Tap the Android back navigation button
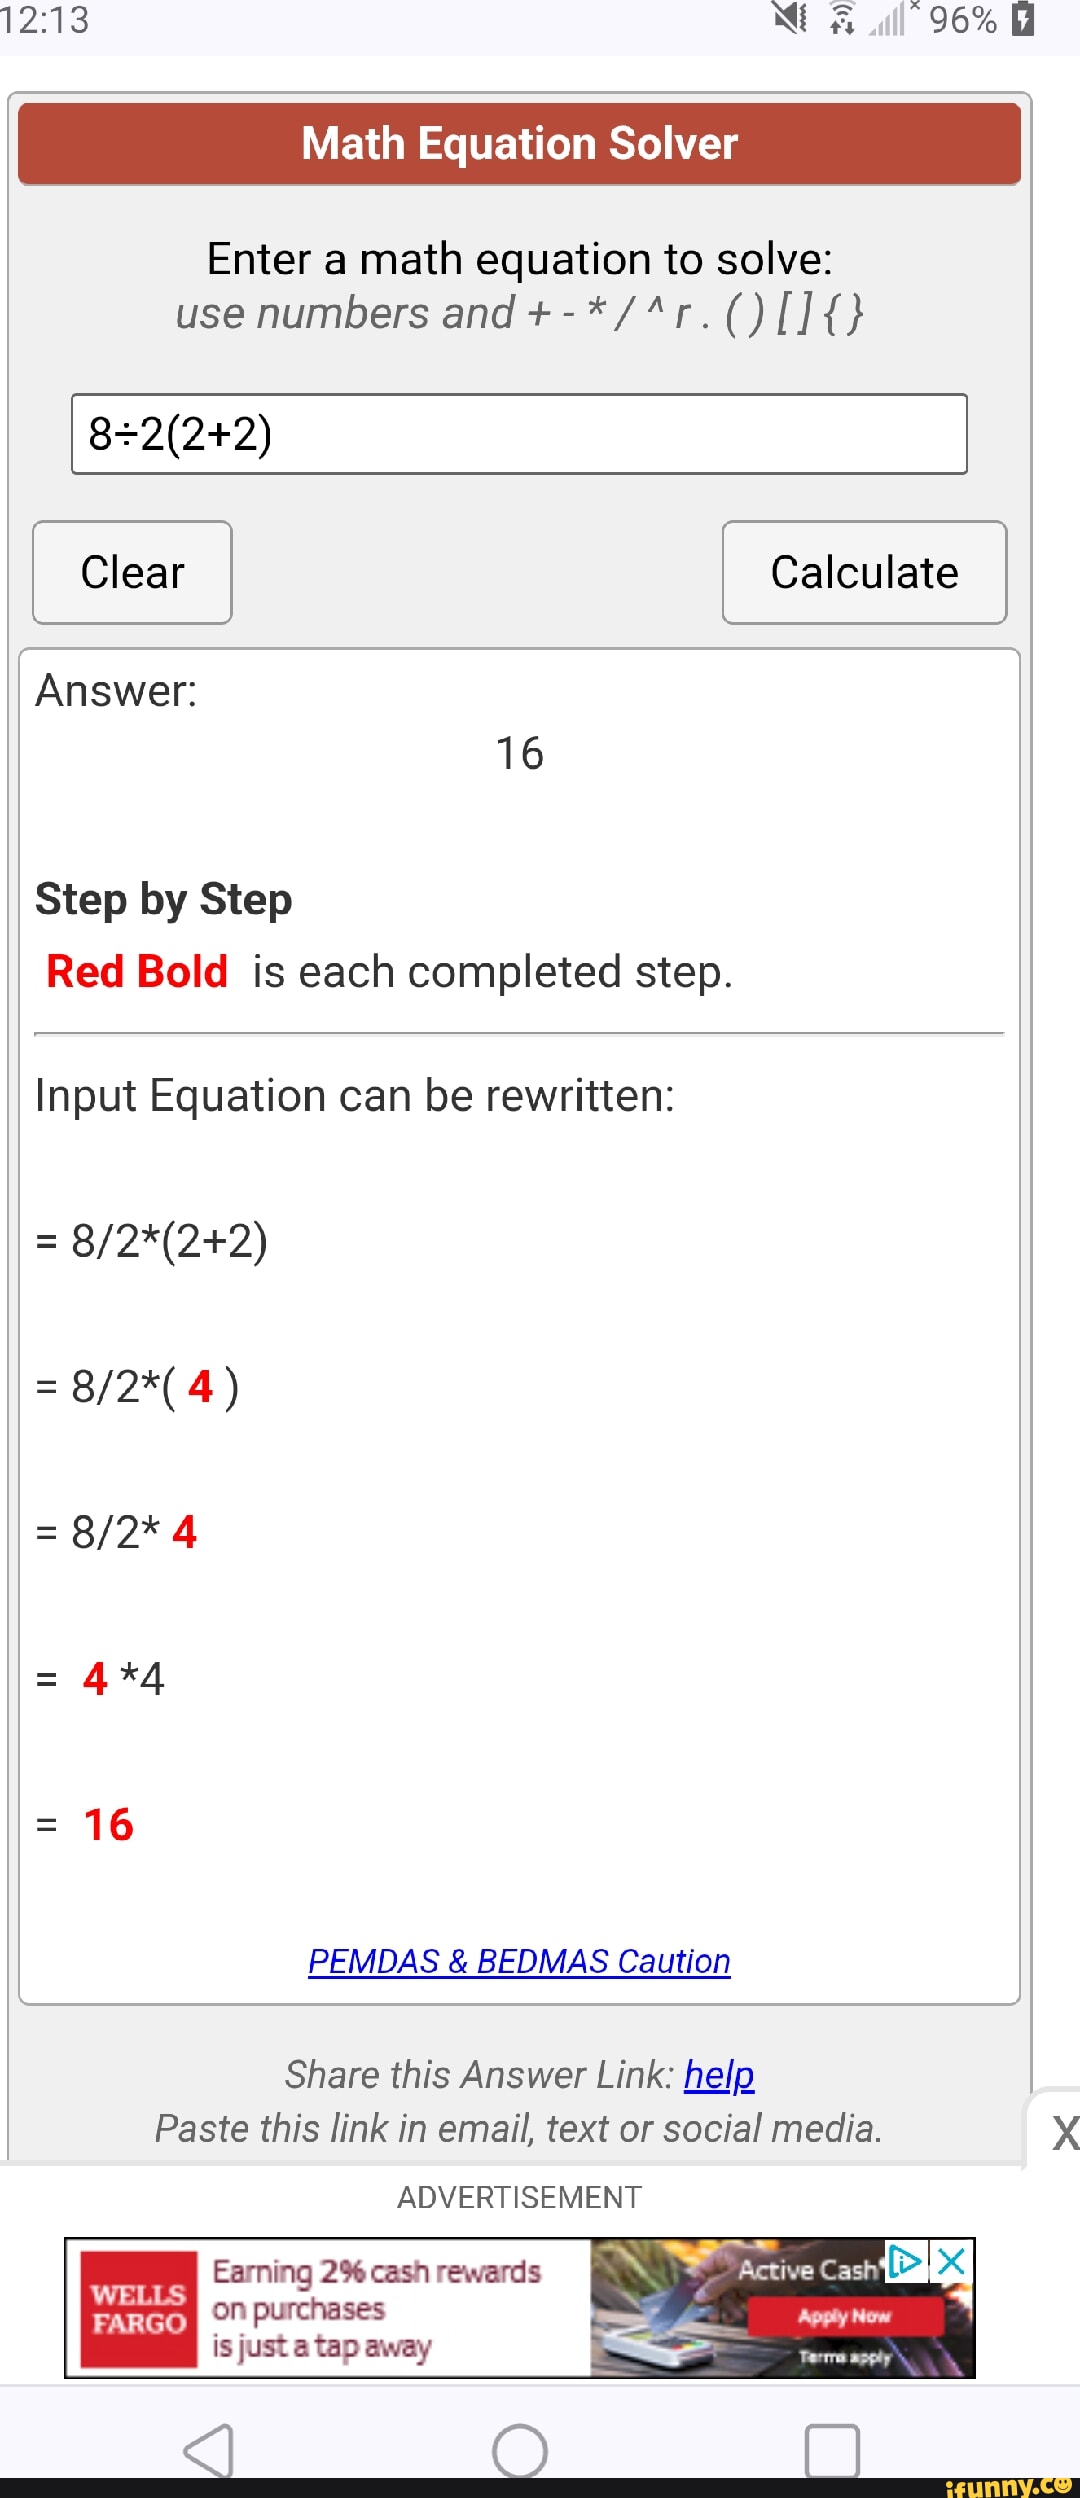The height and width of the screenshot is (2498, 1080). 209,2449
